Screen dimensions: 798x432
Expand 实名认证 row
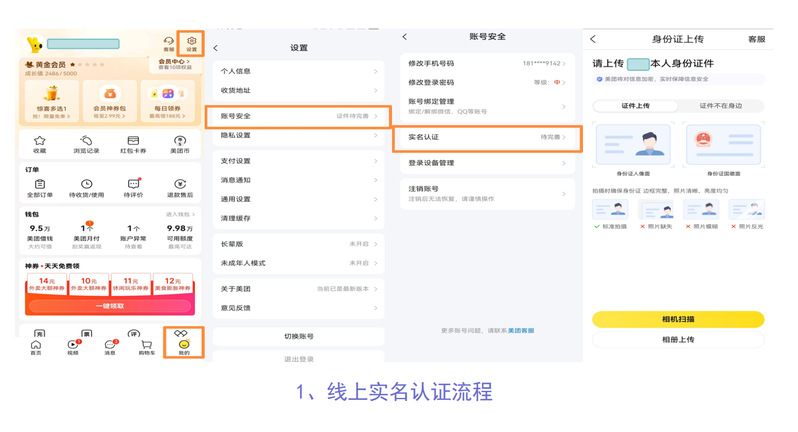488,136
